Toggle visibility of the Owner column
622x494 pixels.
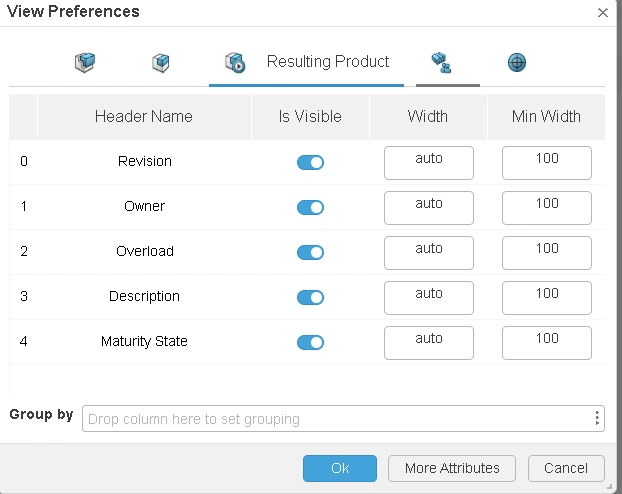310,207
